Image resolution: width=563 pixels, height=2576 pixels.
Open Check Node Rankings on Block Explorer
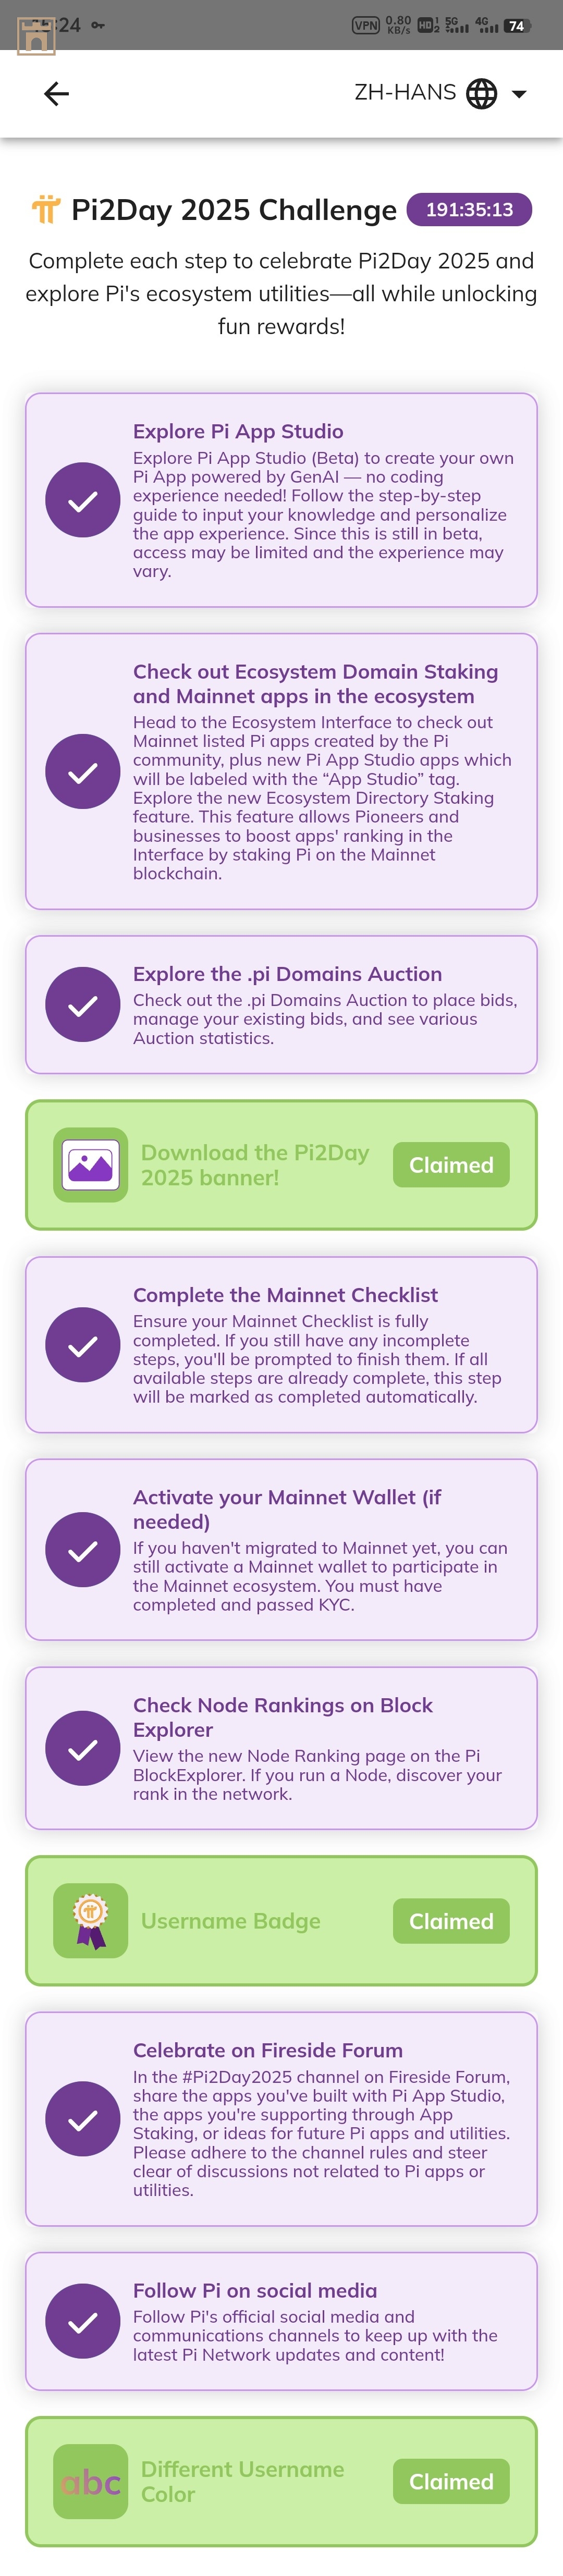point(283,1717)
